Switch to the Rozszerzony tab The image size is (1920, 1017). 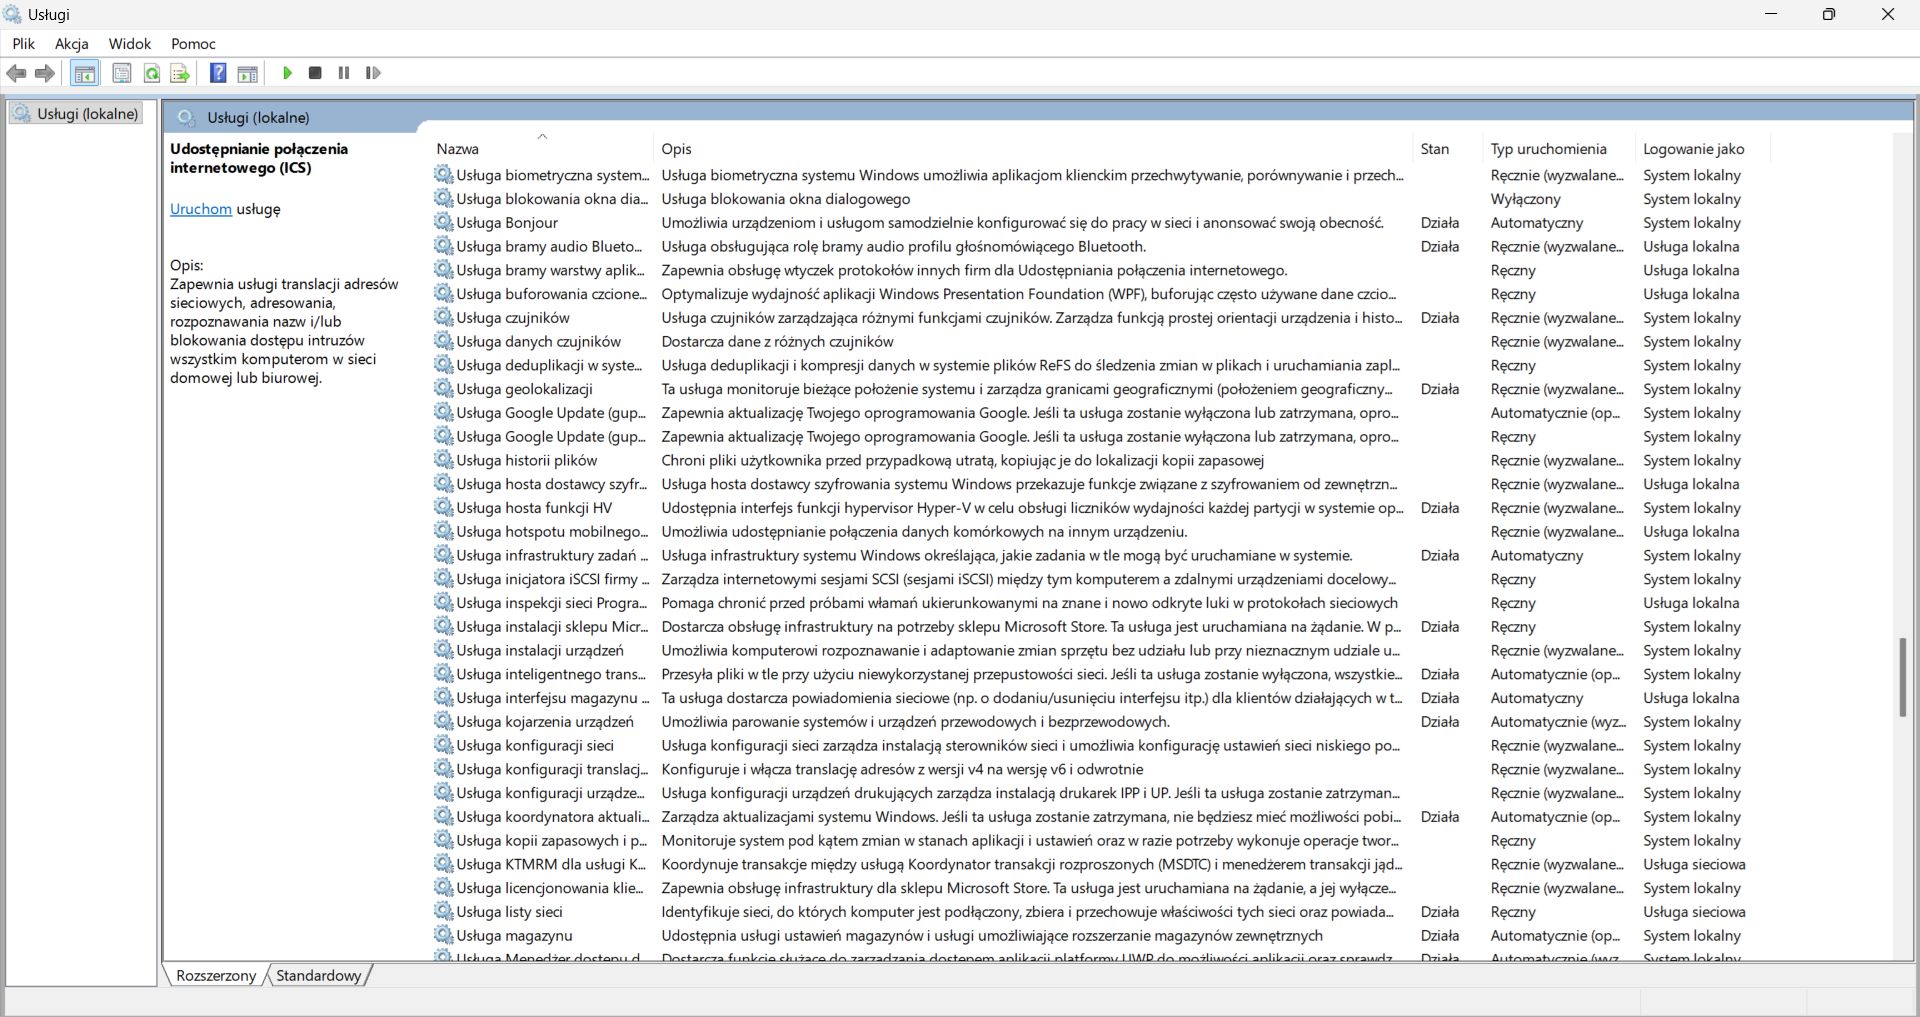coord(216,975)
